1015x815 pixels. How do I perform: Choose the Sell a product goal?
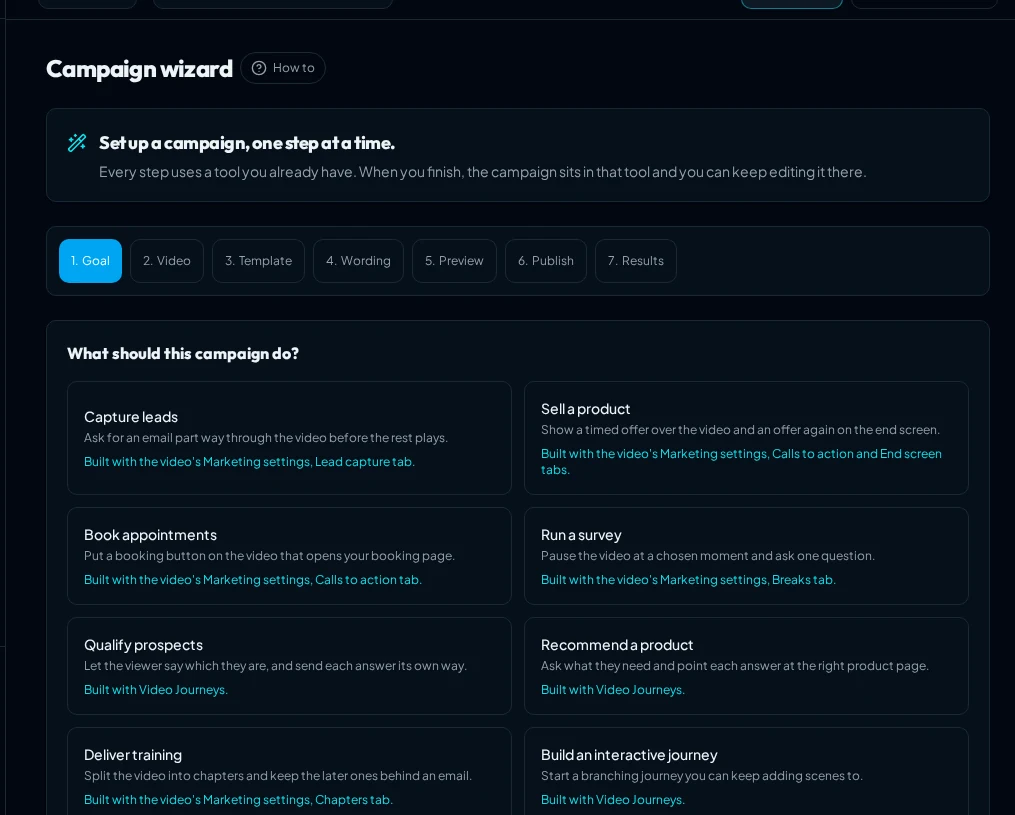click(746, 438)
